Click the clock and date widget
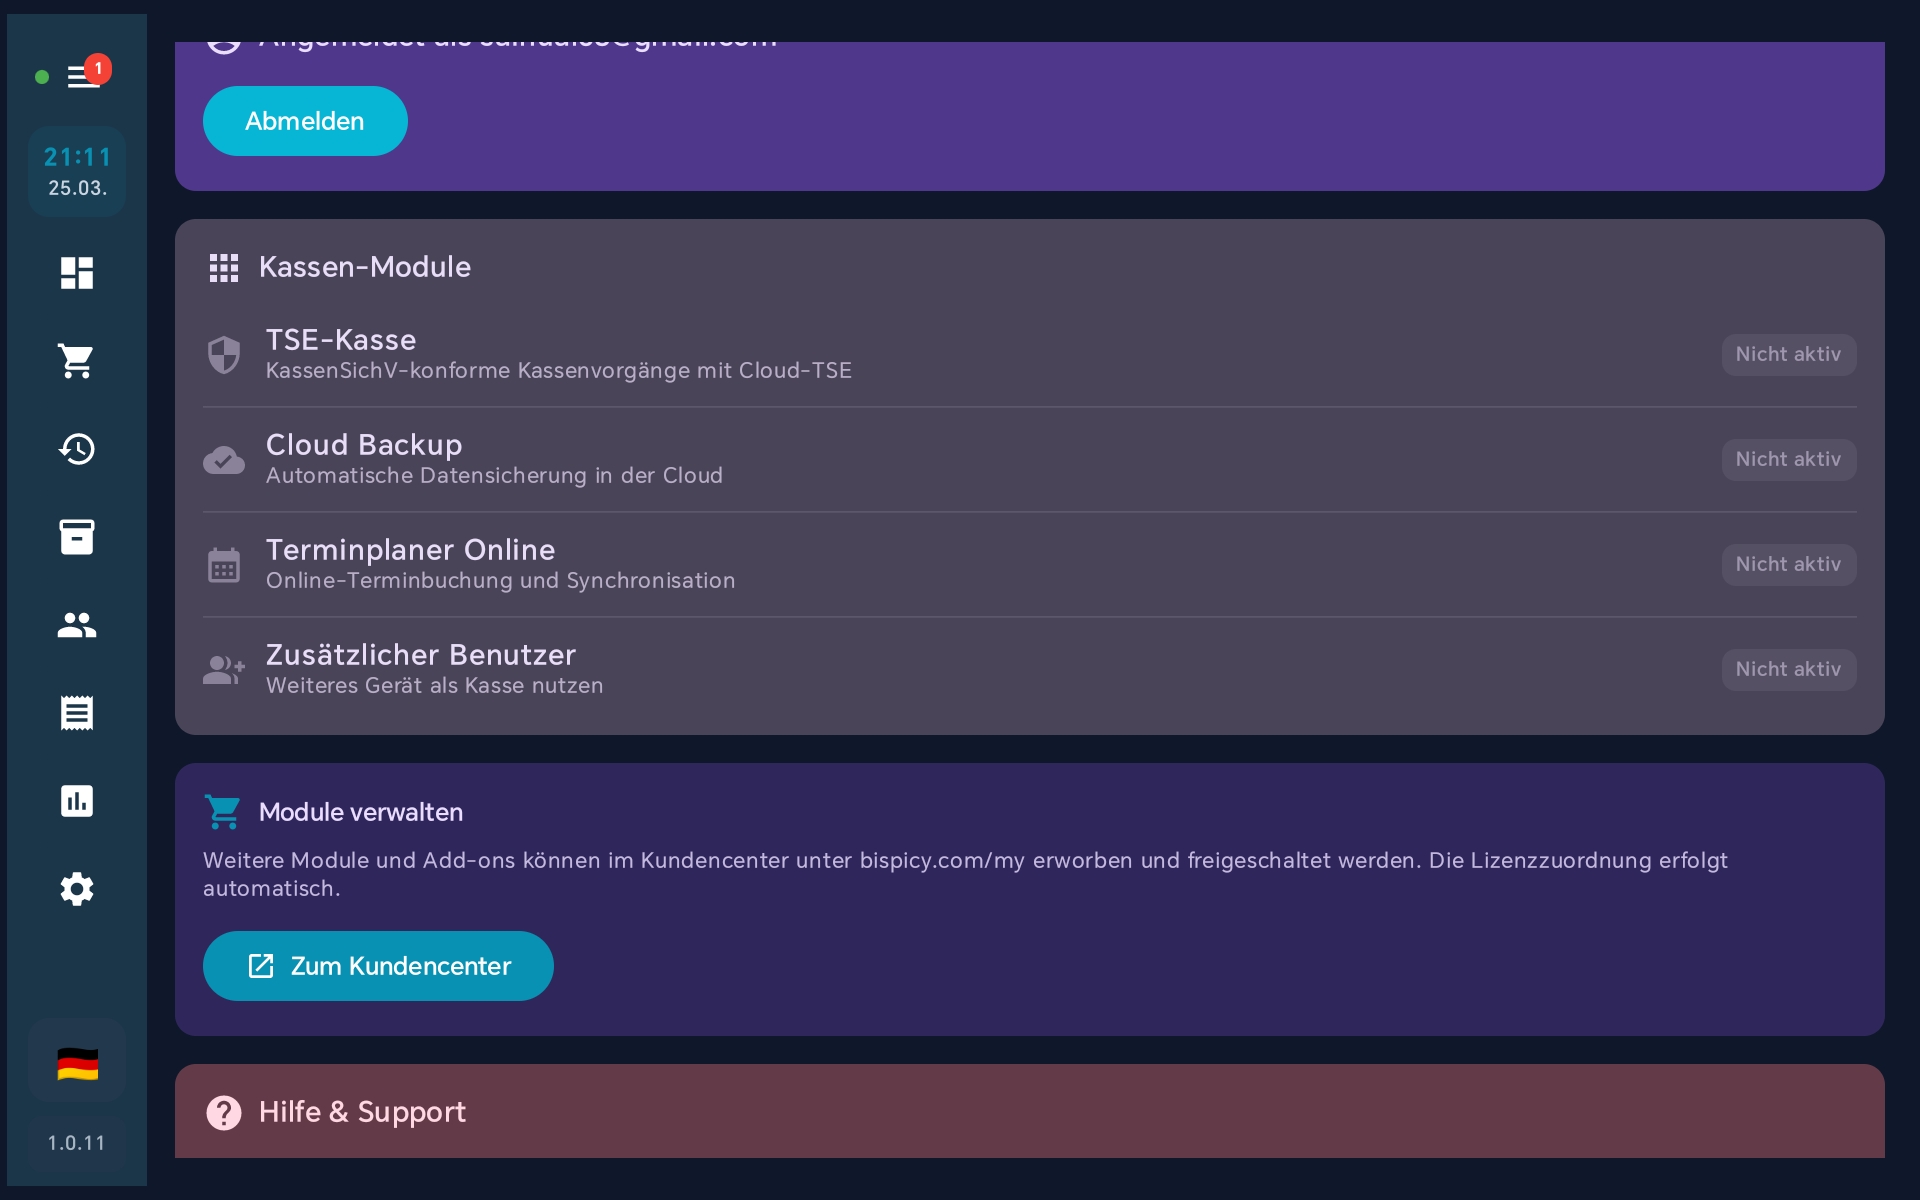This screenshot has height=1200, width=1920. point(77,171)
